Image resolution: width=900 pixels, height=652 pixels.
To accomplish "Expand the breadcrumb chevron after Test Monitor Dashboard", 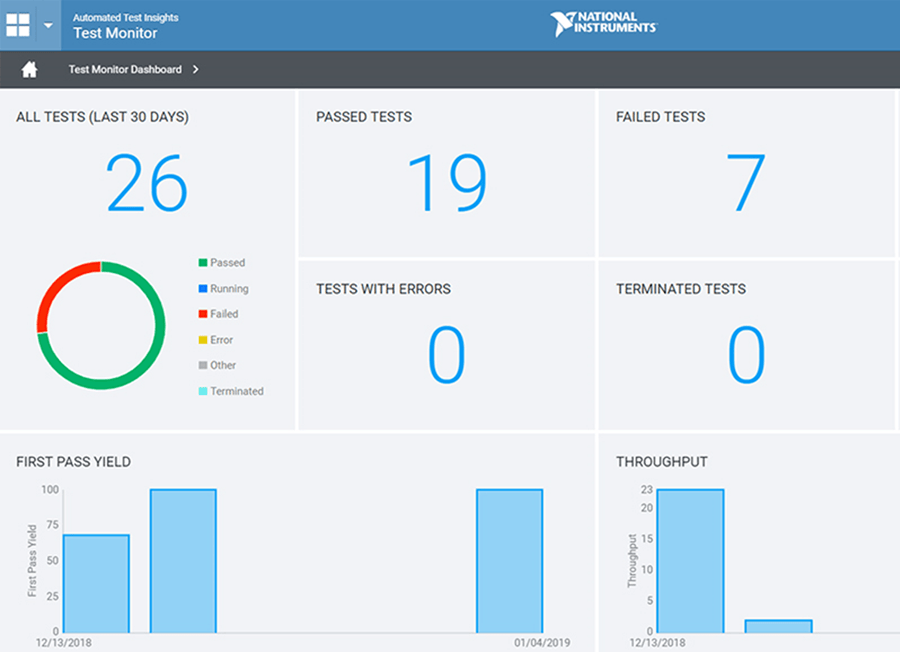I will coord(196,70).
